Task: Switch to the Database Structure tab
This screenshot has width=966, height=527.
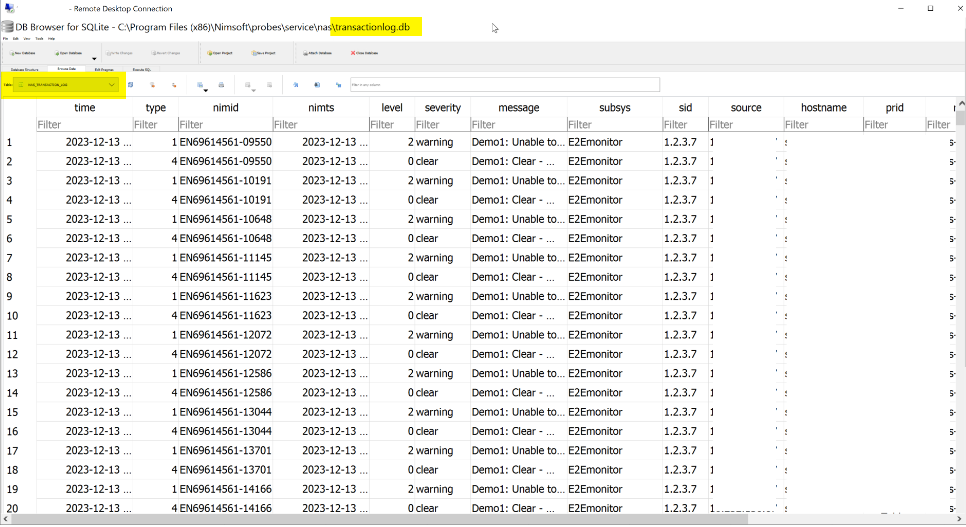Action: coord(24,69)
